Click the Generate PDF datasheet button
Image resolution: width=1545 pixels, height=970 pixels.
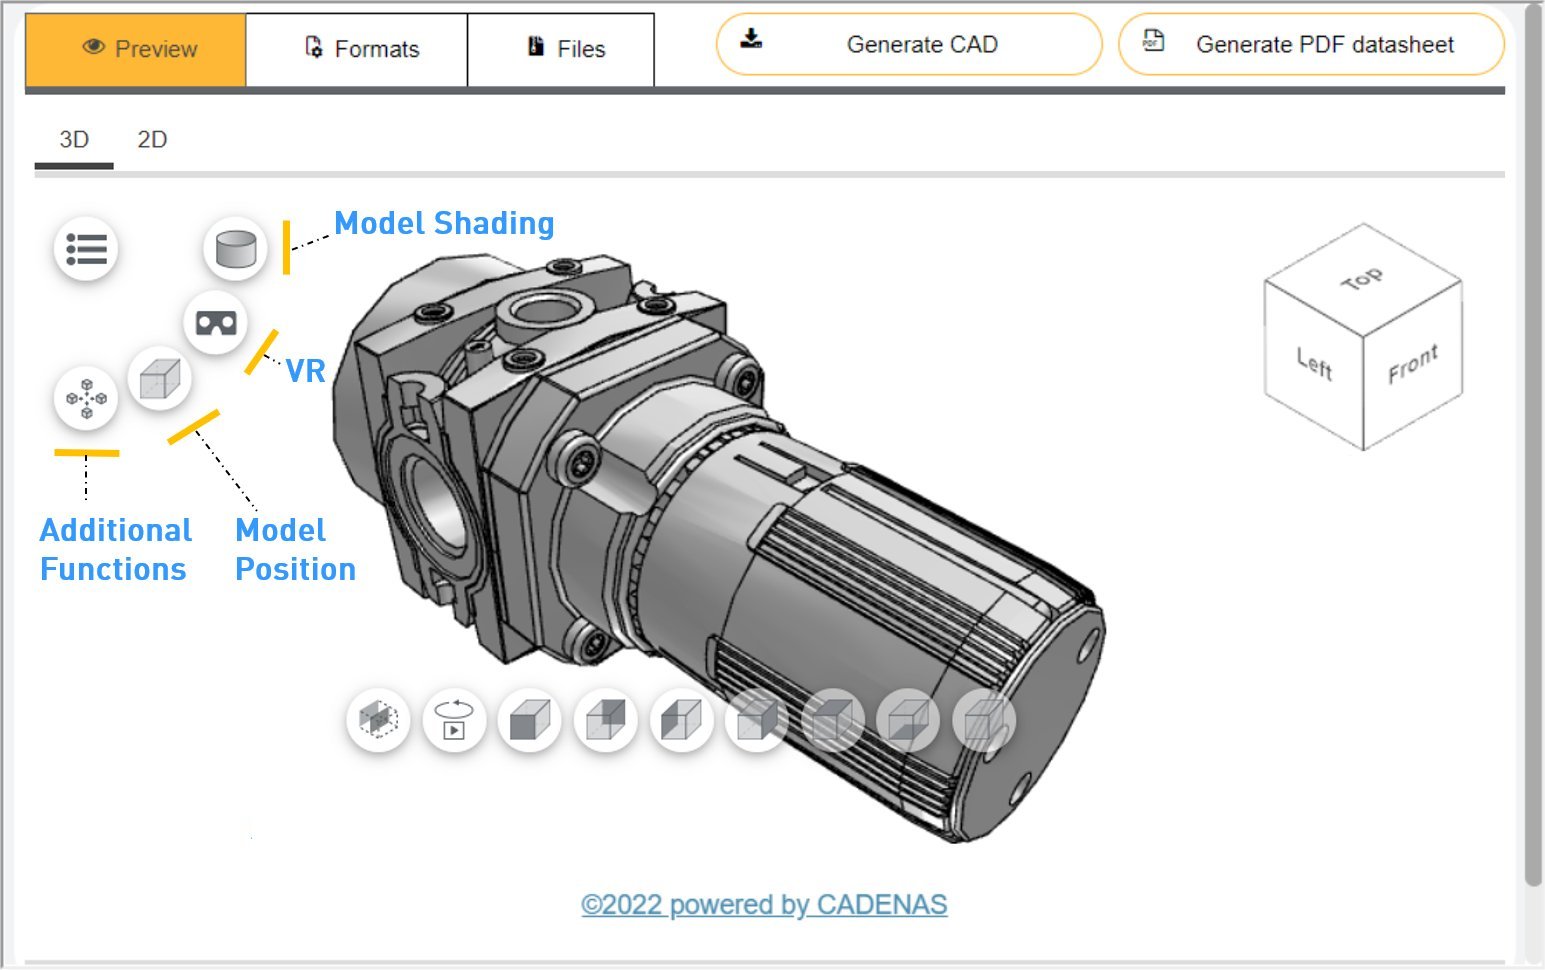click(x=1313, y=44)
